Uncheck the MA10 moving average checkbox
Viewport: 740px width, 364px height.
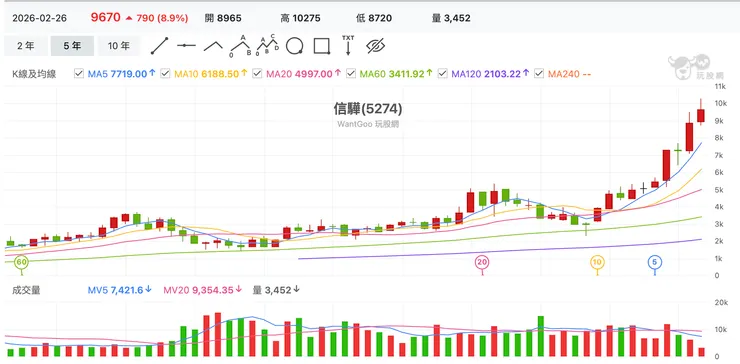[x=165, y=74]
